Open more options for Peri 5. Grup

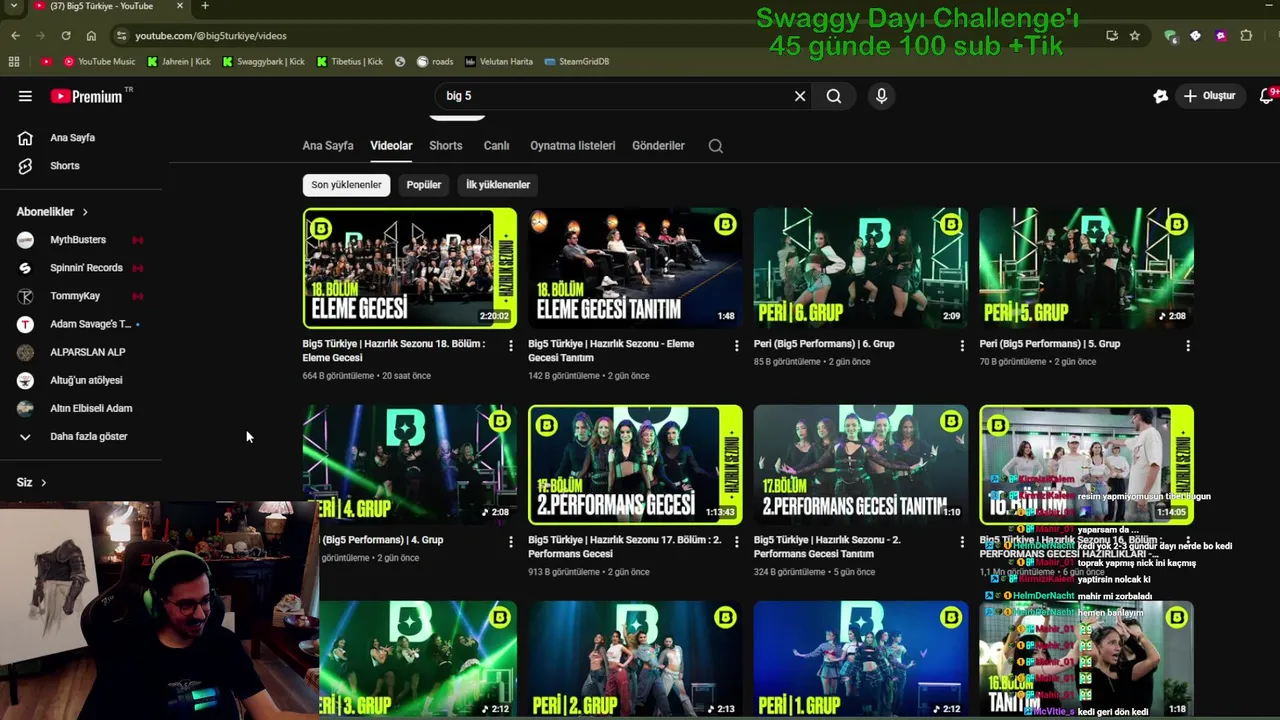pos(1188,346)
